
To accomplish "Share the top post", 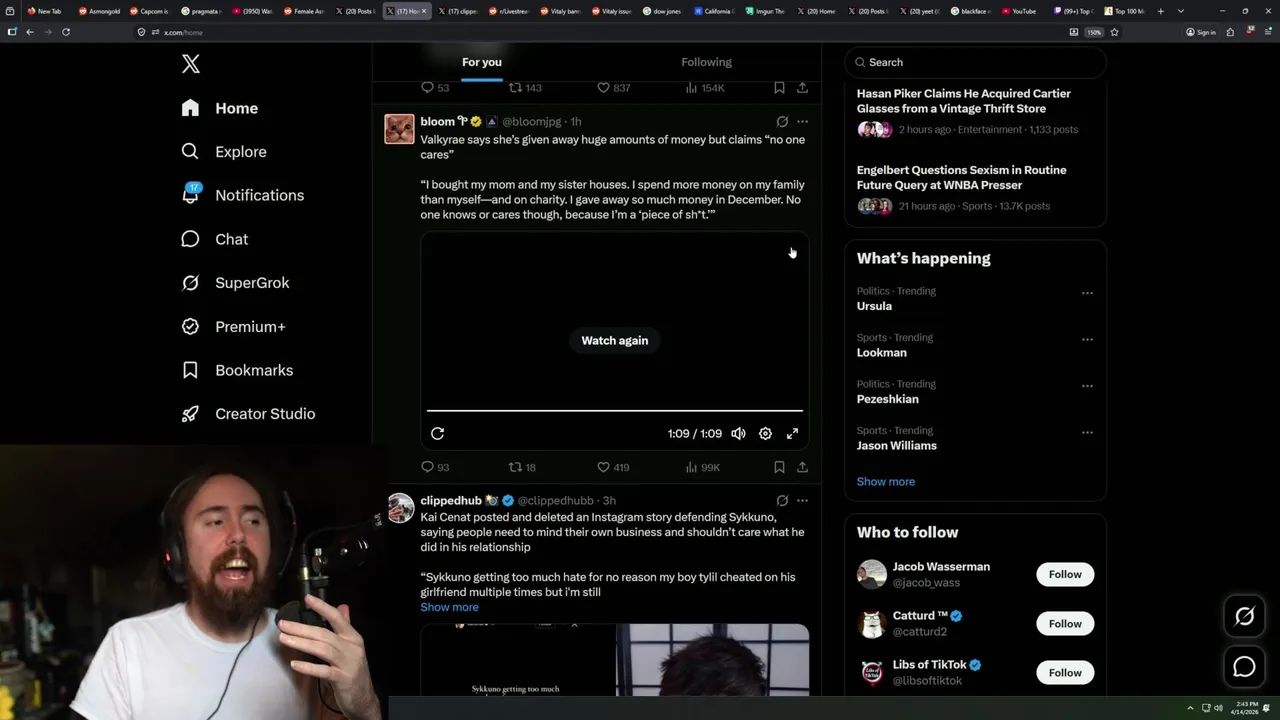I will pyautogui.click(x=802, y=88).
